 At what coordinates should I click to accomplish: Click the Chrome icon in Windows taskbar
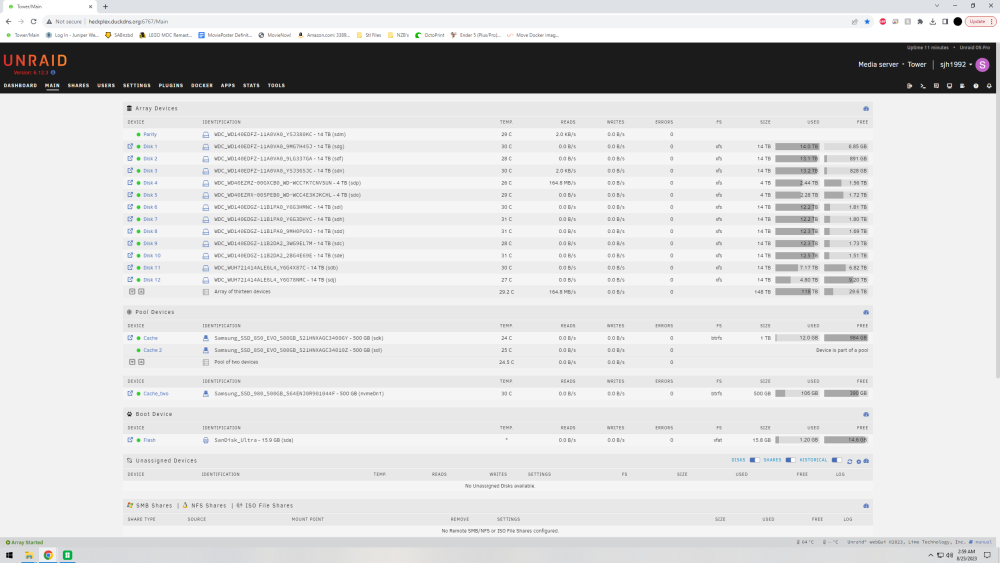[48, 555]
